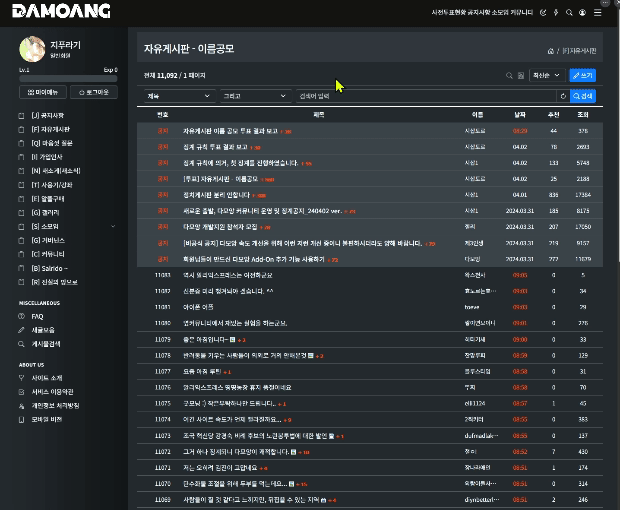The height and width of the screenshot is (510, 620).
Task: Click the list view icon next to sort dropdown
Action: [521, 76]
